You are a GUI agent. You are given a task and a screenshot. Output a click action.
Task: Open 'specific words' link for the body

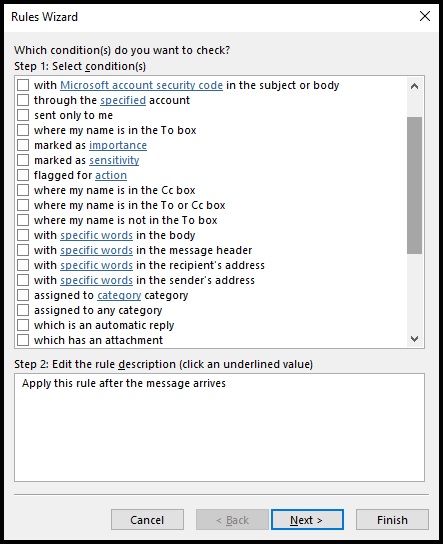pyautogui.click(x=96, y=235)
